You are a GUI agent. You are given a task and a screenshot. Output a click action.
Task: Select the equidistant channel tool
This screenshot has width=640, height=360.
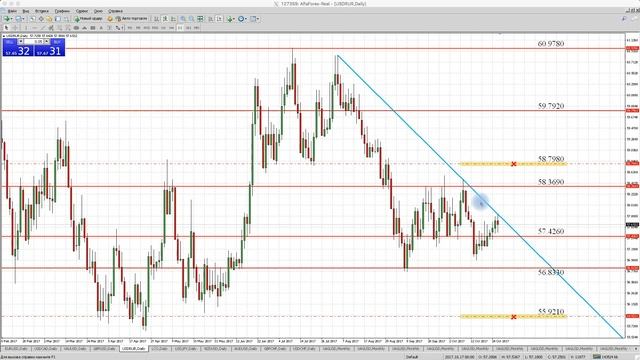tap(51, 28)
